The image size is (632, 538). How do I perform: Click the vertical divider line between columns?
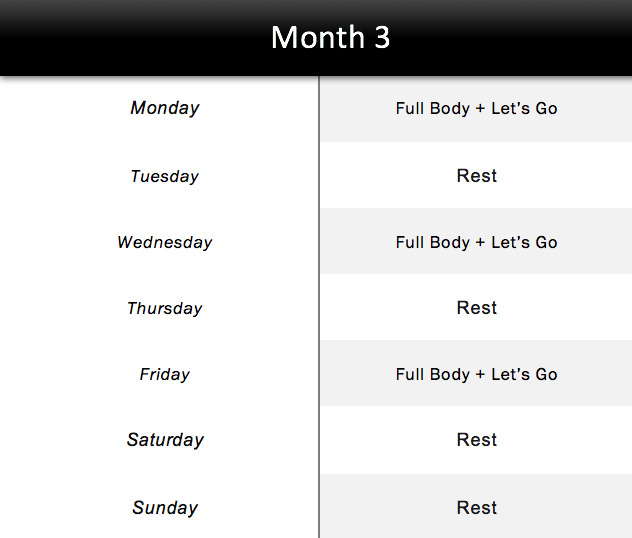click(319, 300)
